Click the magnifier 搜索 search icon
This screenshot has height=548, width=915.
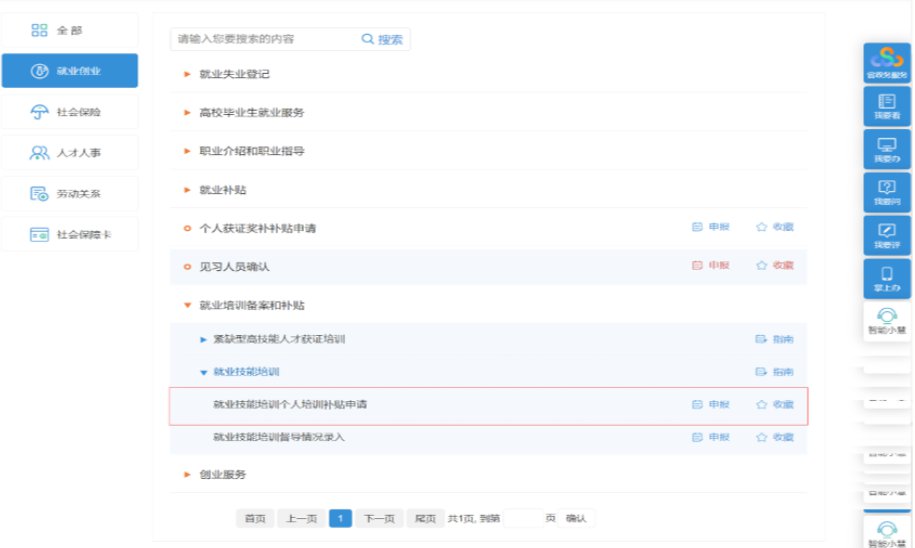(367, 39)
